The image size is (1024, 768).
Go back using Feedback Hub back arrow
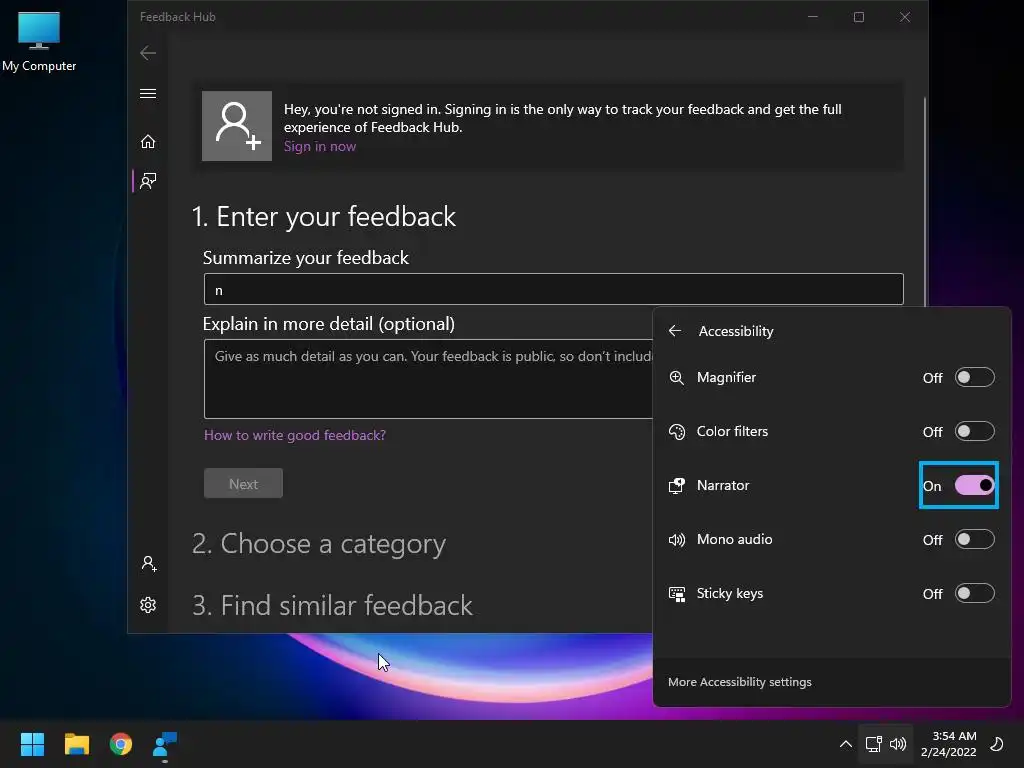coord(148,53)
